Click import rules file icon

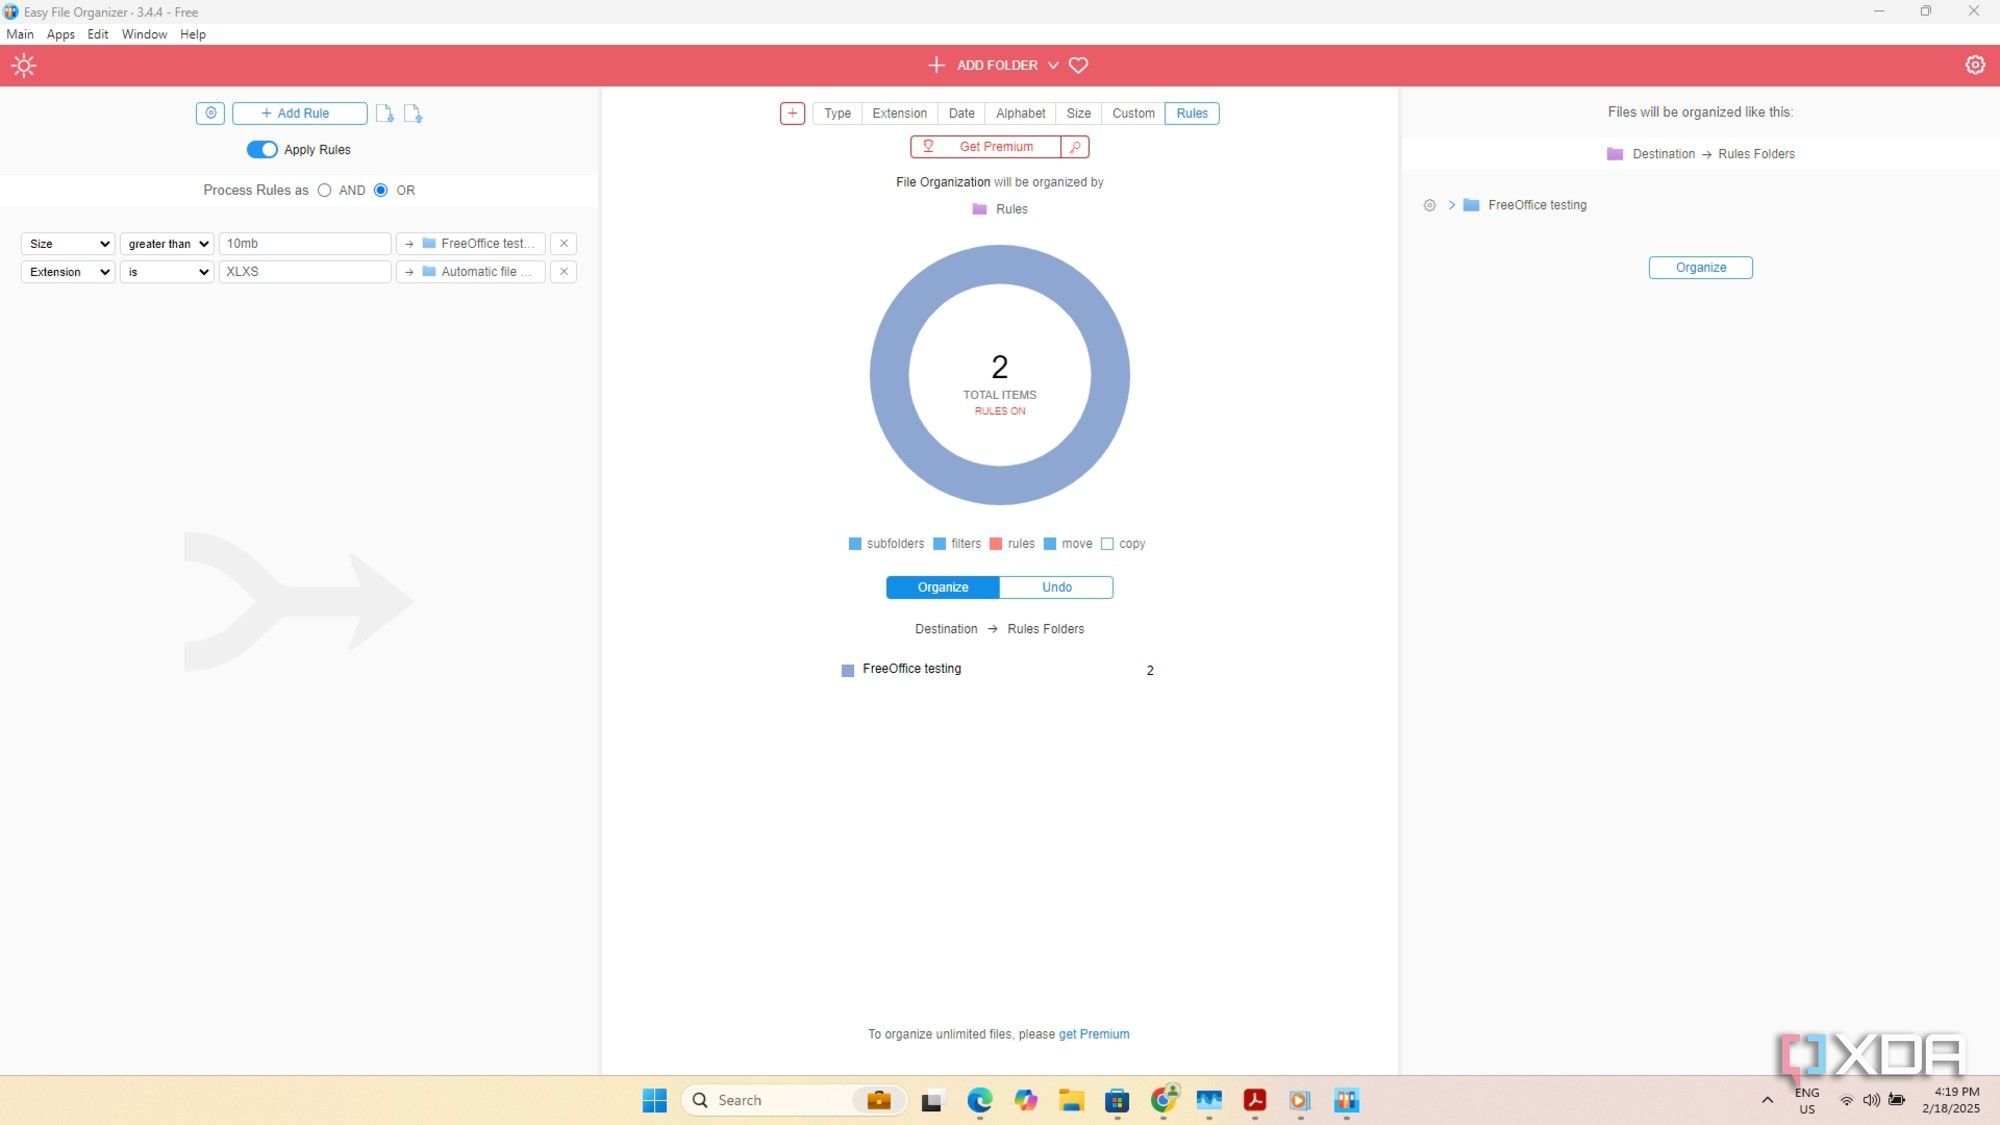(x=384, y=114)
